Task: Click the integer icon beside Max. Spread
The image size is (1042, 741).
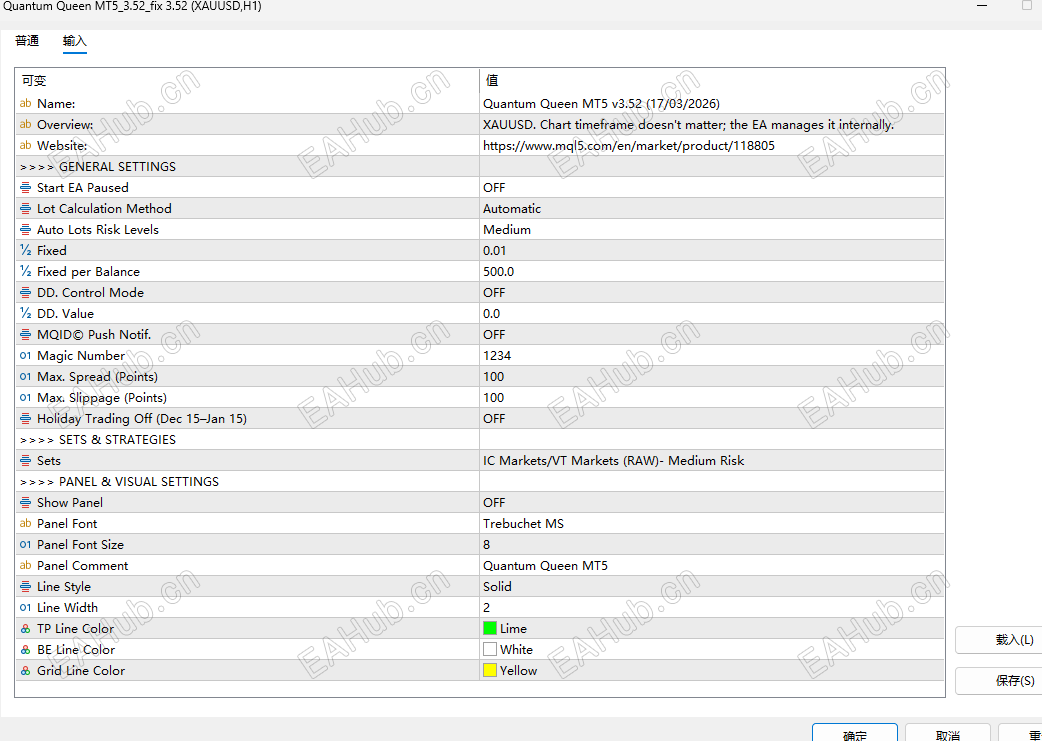Action: point(25,376)
